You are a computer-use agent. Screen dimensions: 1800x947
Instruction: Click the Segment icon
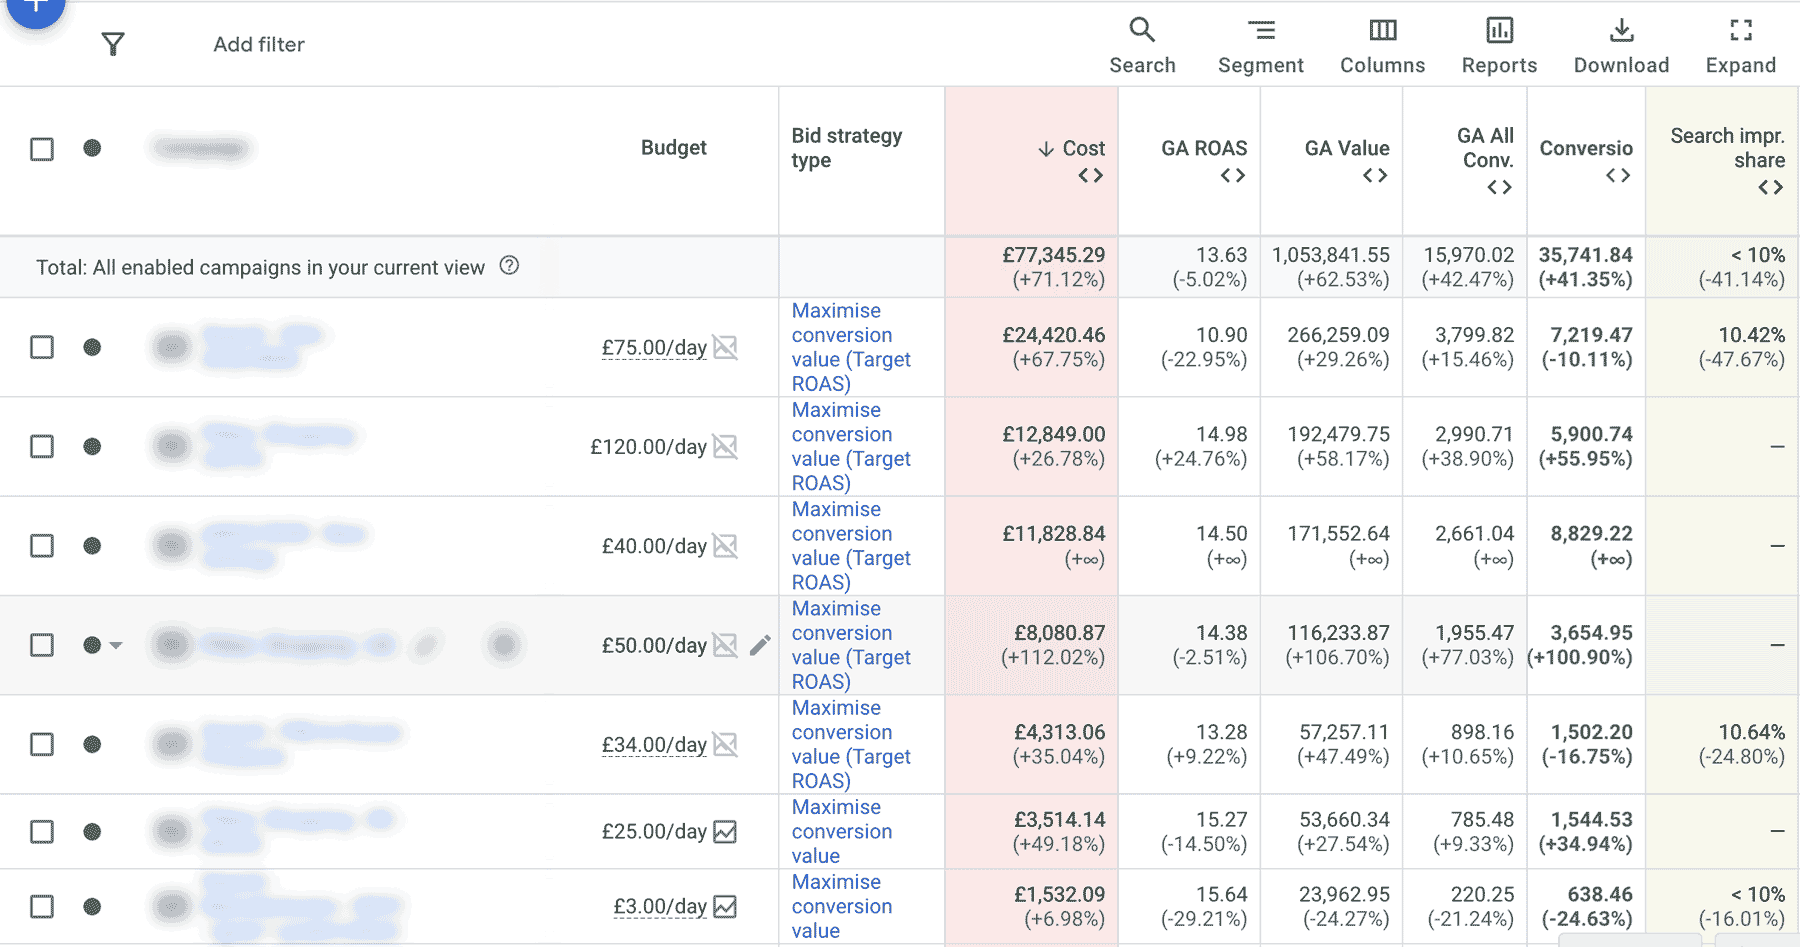(x=1260, y=31)
